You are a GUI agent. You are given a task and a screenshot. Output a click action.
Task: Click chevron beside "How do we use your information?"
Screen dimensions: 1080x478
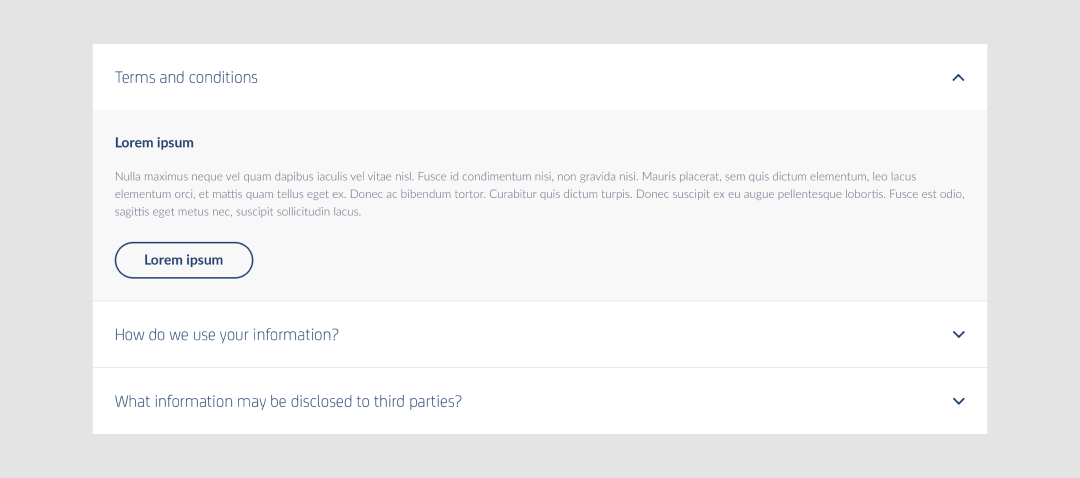tap(958, 334)
